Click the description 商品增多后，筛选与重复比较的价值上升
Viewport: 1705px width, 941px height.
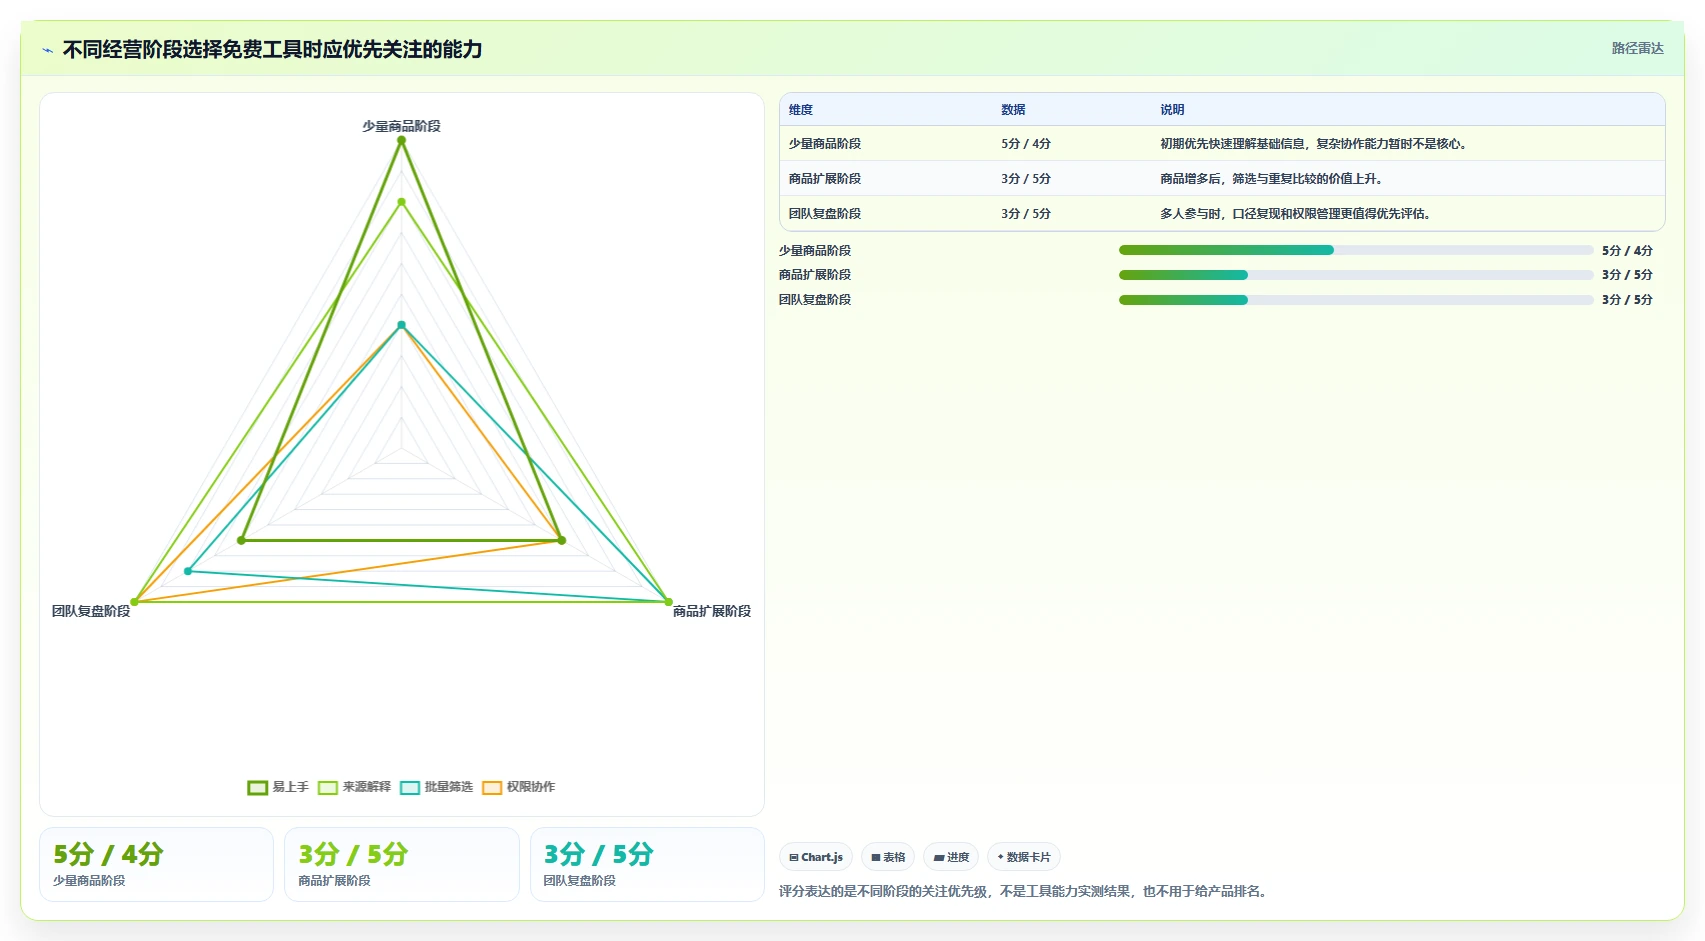[1272, 179]
